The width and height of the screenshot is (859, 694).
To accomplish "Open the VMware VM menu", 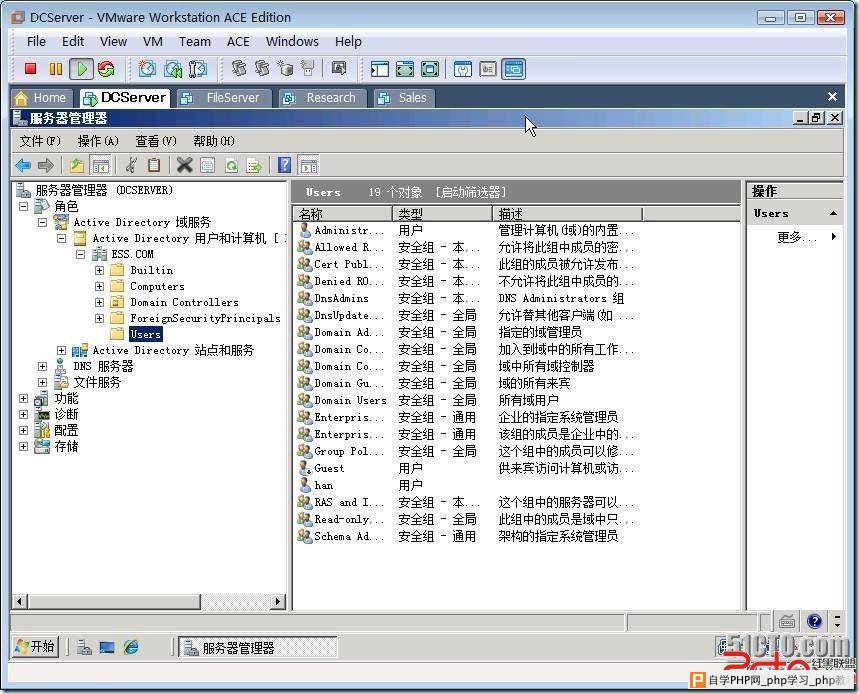I will [x=153, y=42].
